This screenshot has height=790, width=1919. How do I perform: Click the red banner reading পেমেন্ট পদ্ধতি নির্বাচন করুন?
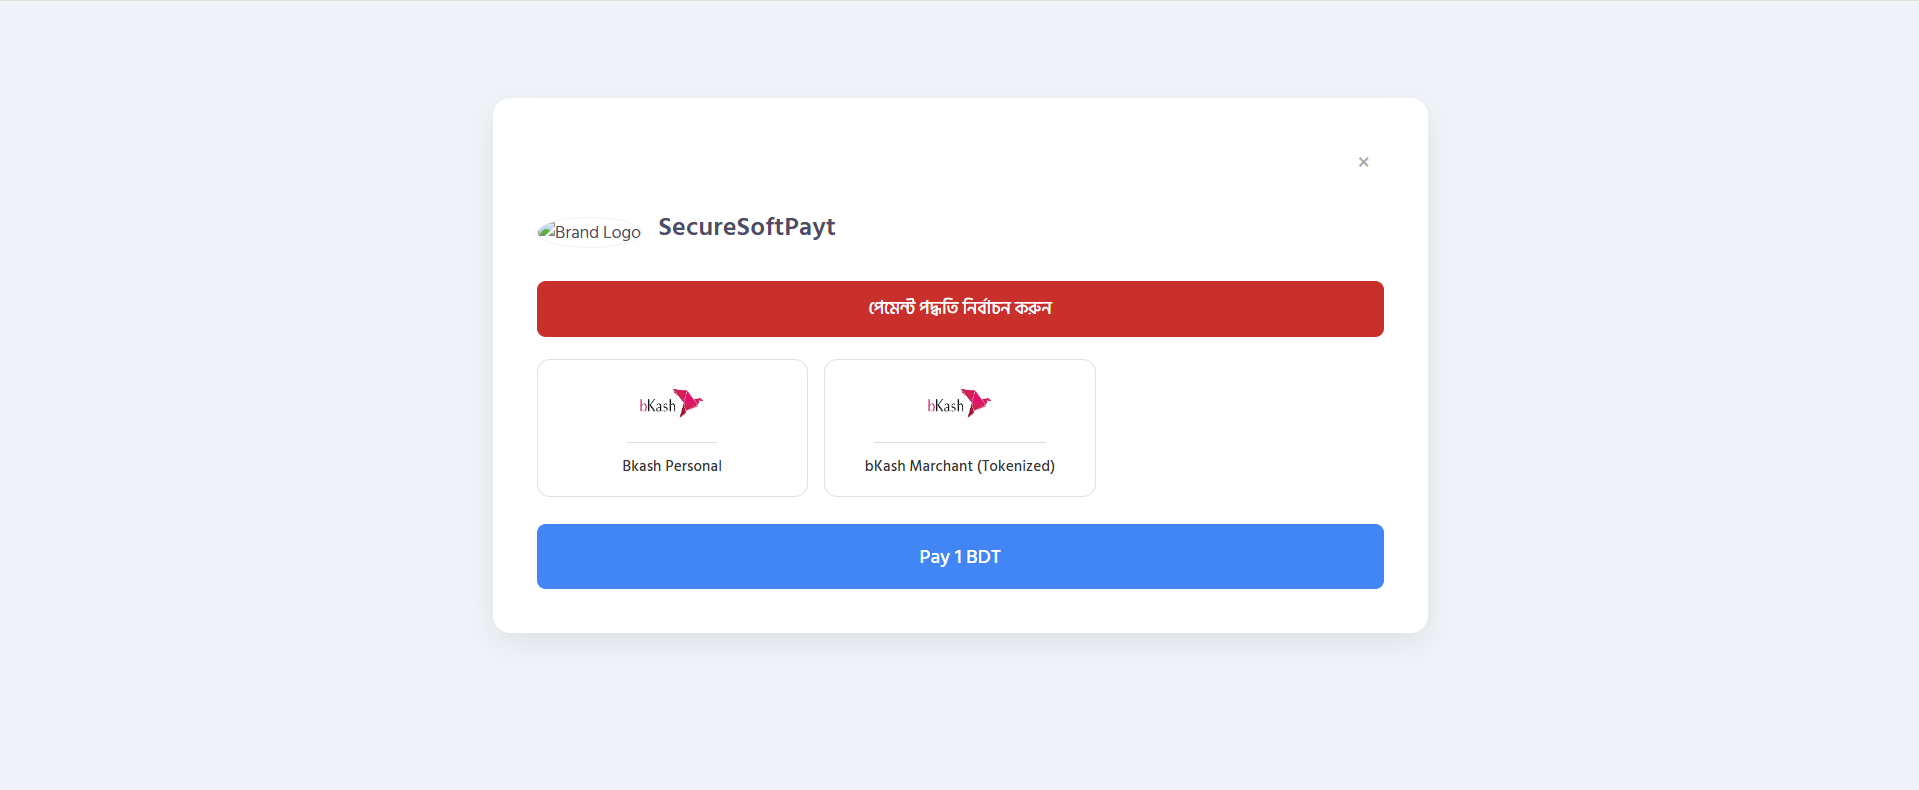coord(959,308)
